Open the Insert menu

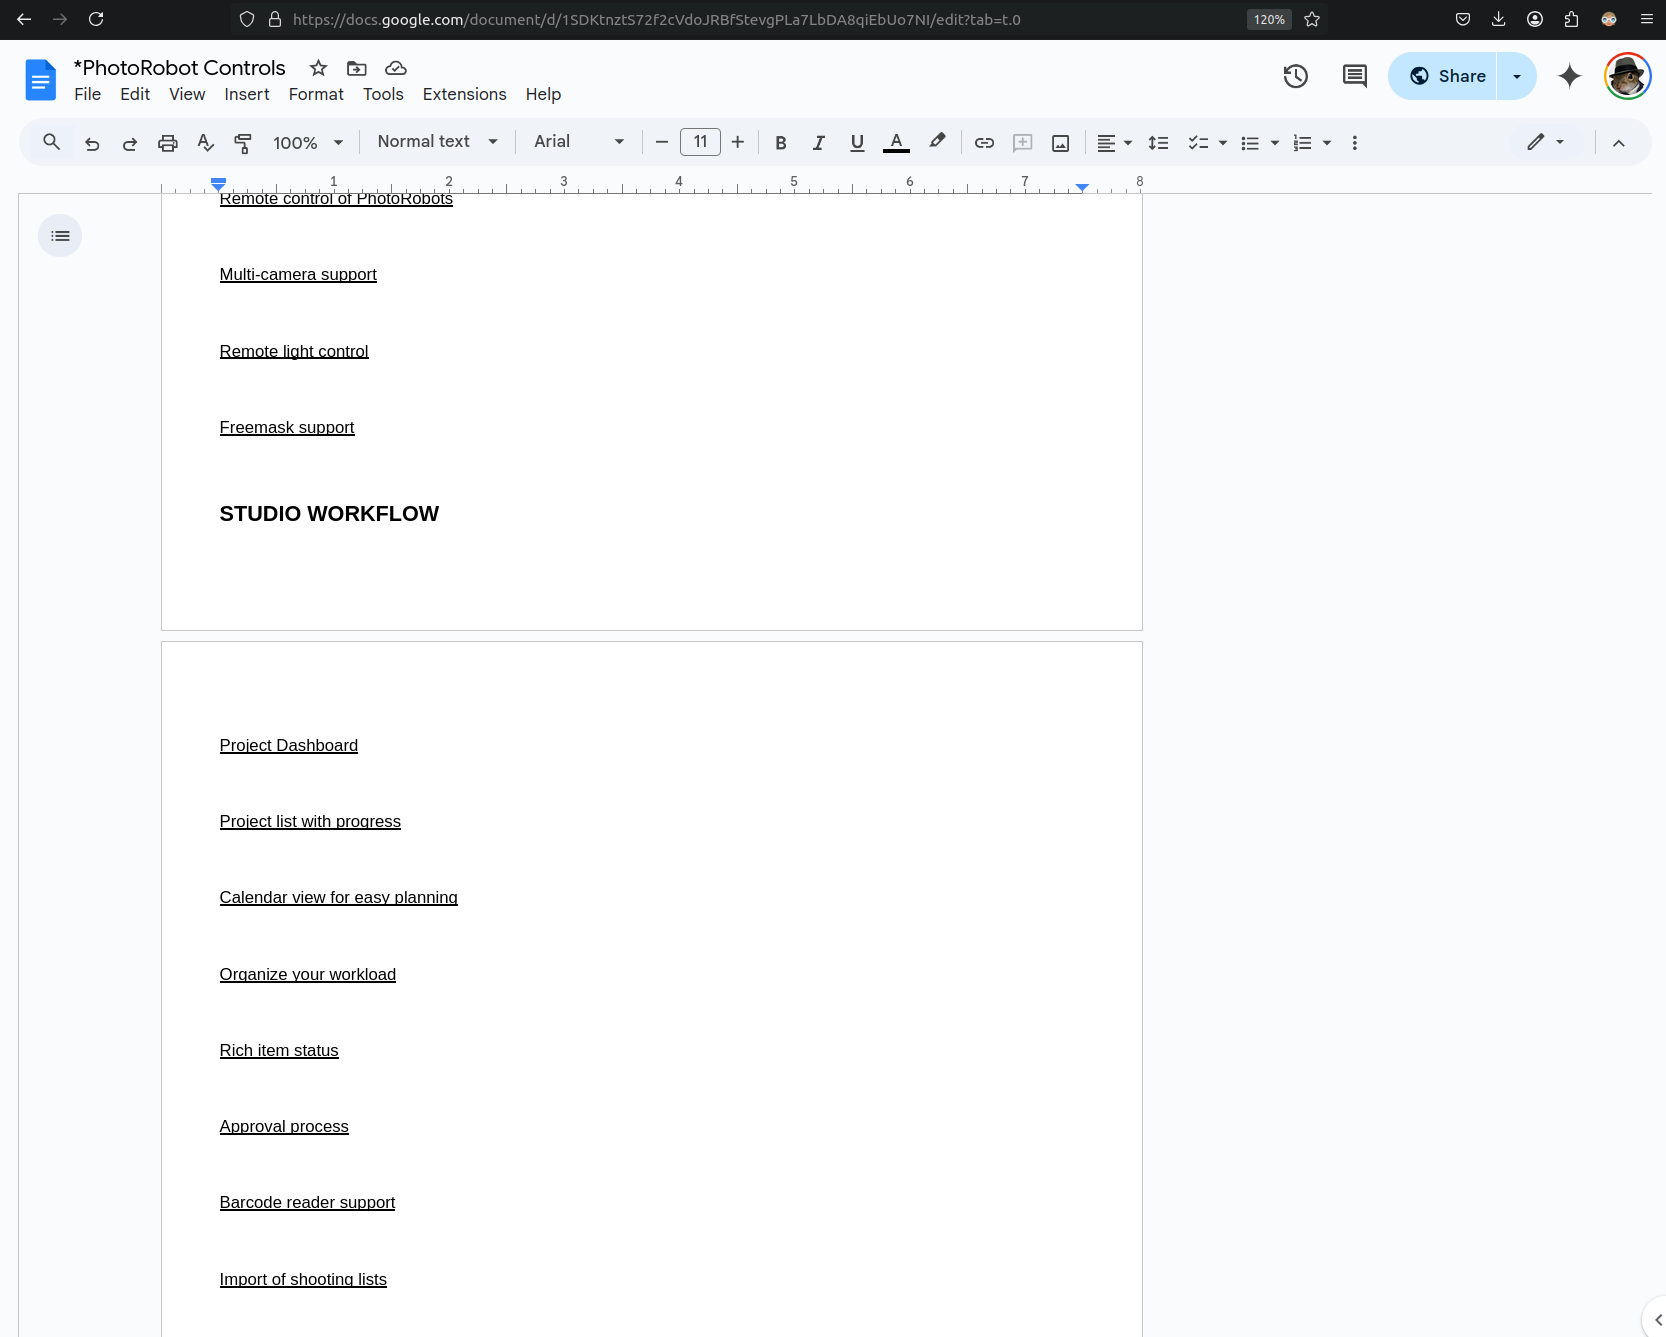[x=247, y=94]
